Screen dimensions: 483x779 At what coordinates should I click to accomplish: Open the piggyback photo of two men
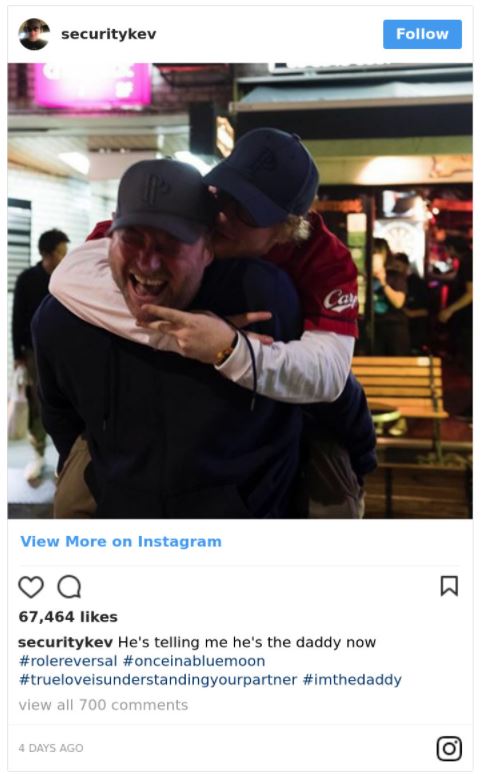pos(240,291)
